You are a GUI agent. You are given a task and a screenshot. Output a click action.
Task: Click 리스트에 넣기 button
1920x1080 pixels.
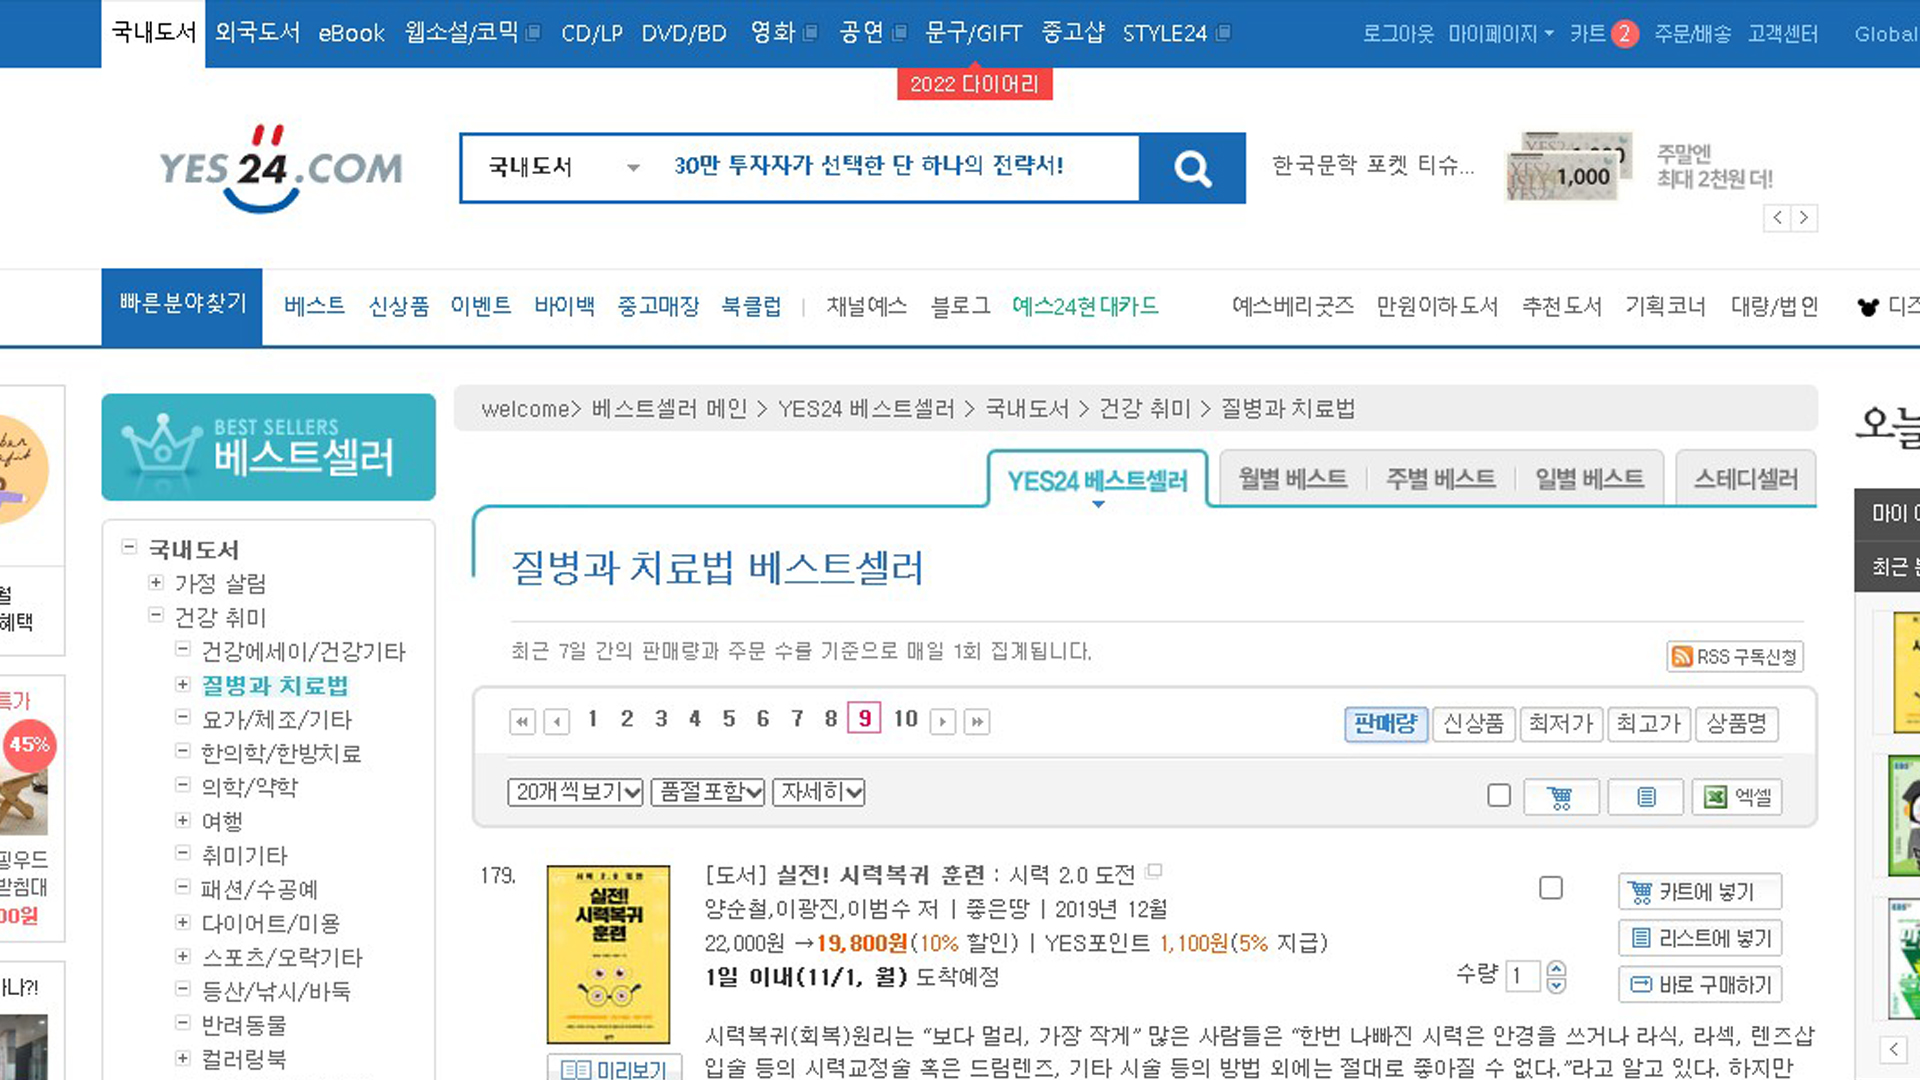click(1700, 938)
